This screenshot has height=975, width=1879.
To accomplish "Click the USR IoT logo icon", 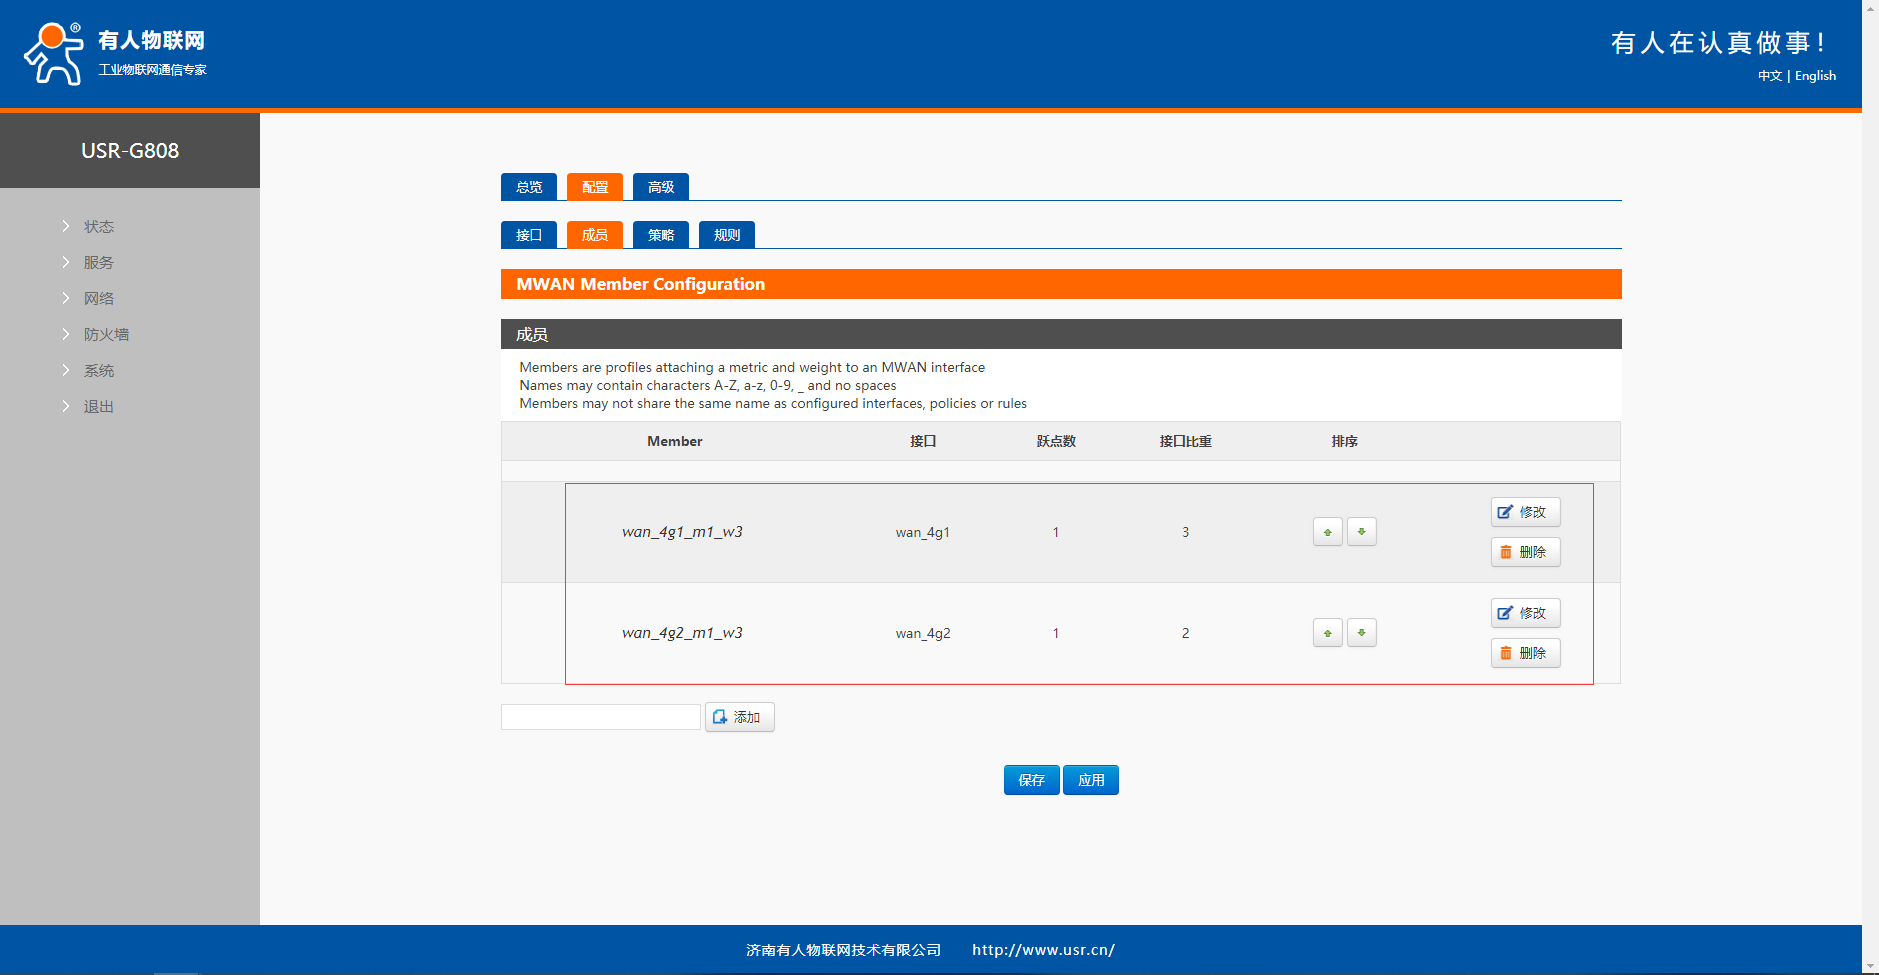I will click(54, 54).
